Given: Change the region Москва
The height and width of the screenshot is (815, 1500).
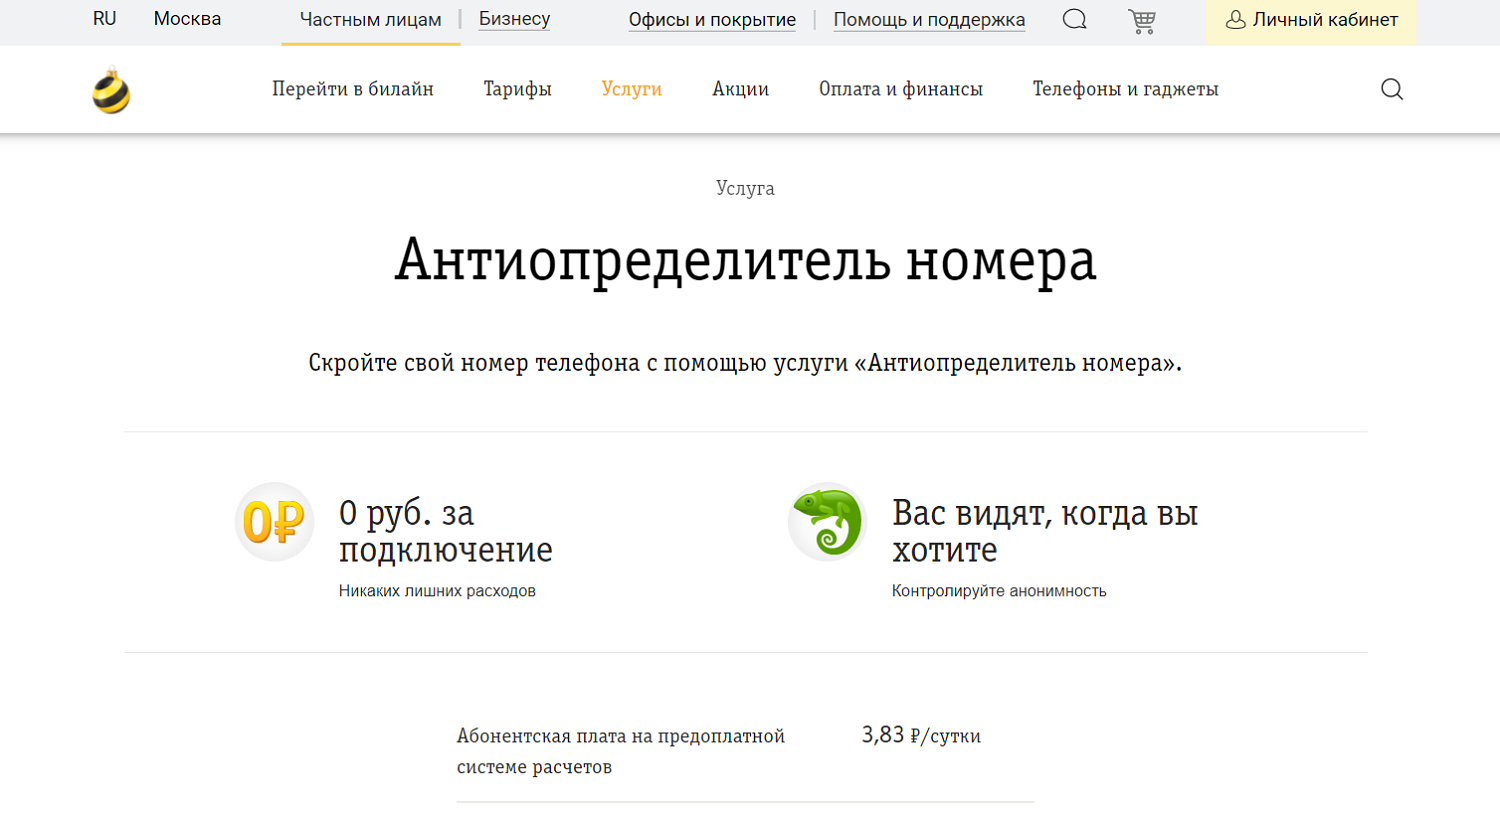Looking at the screenshot, I should (188, 19).
